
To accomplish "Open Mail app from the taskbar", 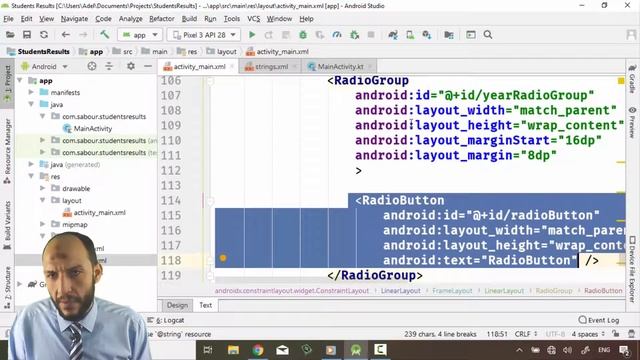I will coord(282,350).
